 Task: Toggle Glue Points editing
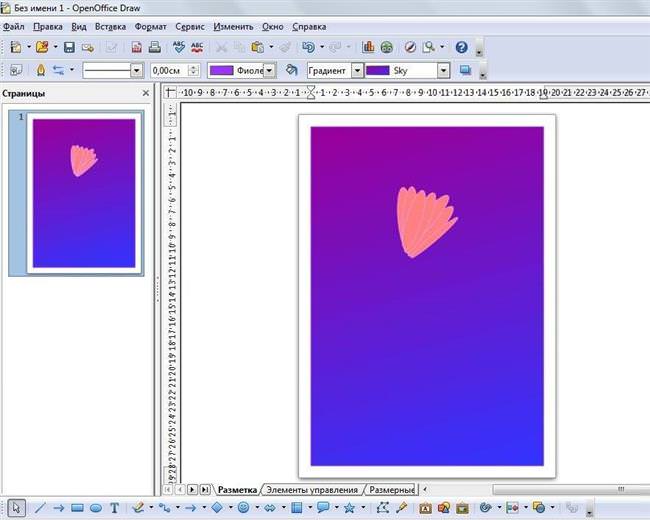pyautogui.click(x=401, y=508)
